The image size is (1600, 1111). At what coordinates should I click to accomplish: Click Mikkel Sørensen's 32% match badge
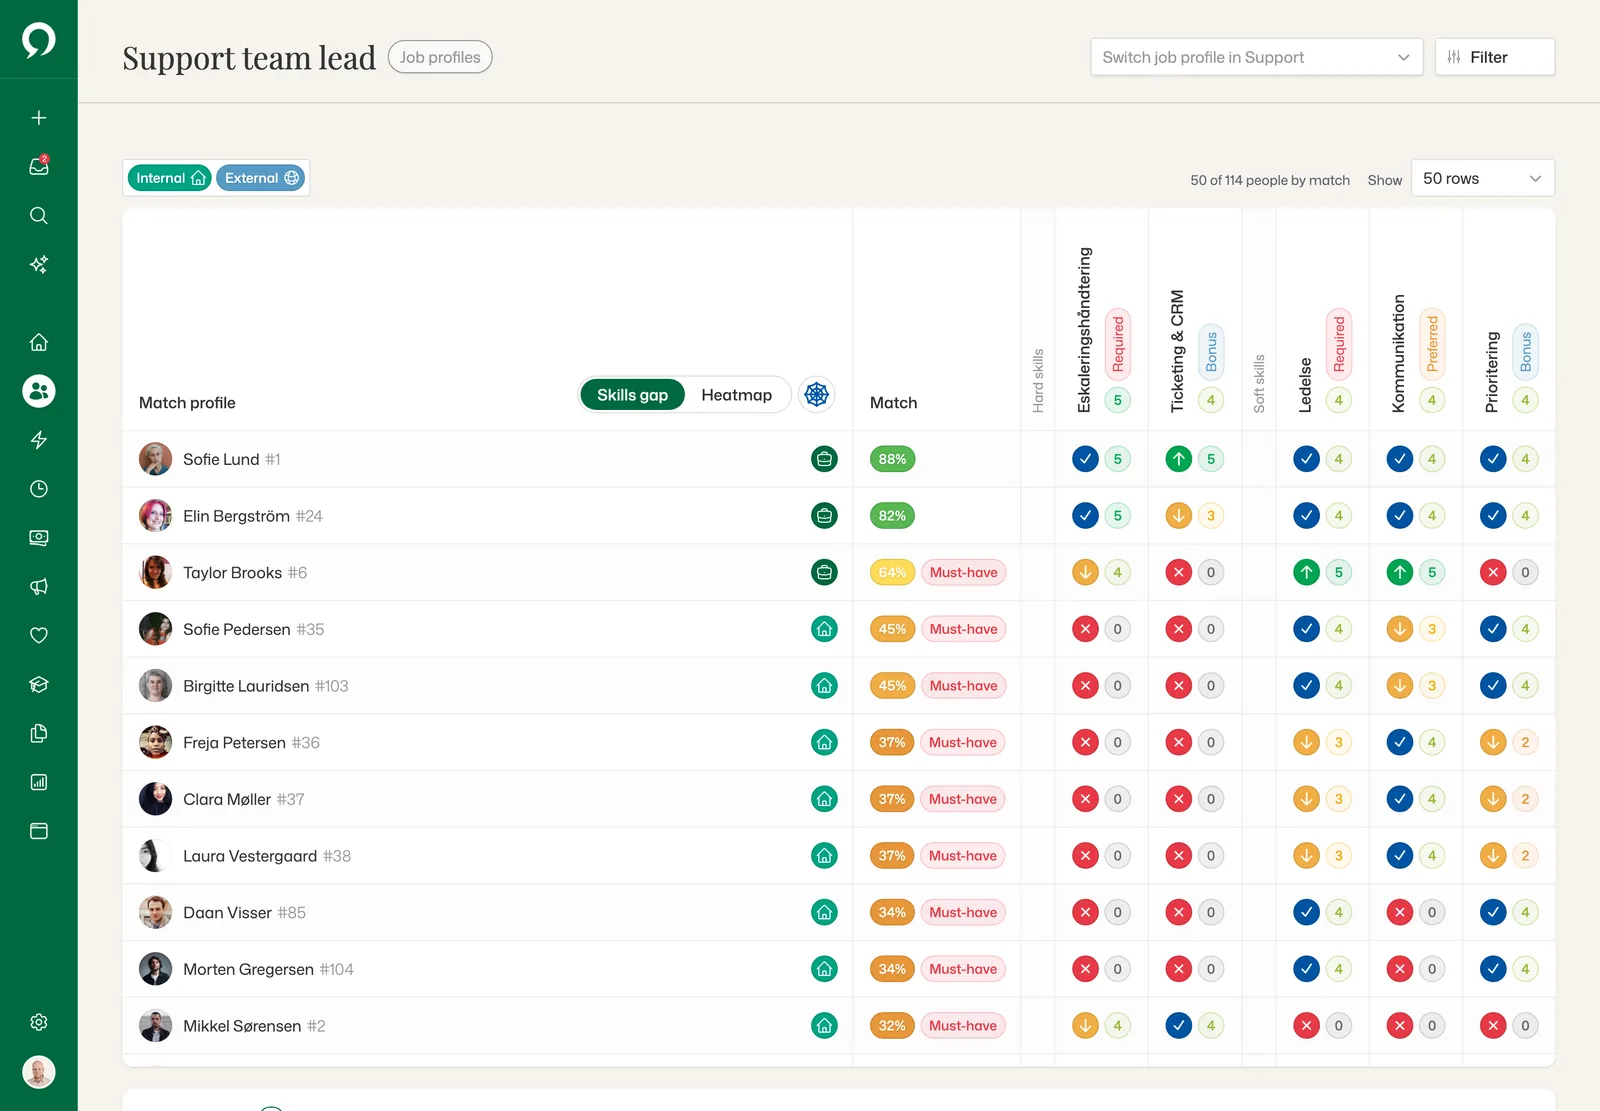[892, 1025]
